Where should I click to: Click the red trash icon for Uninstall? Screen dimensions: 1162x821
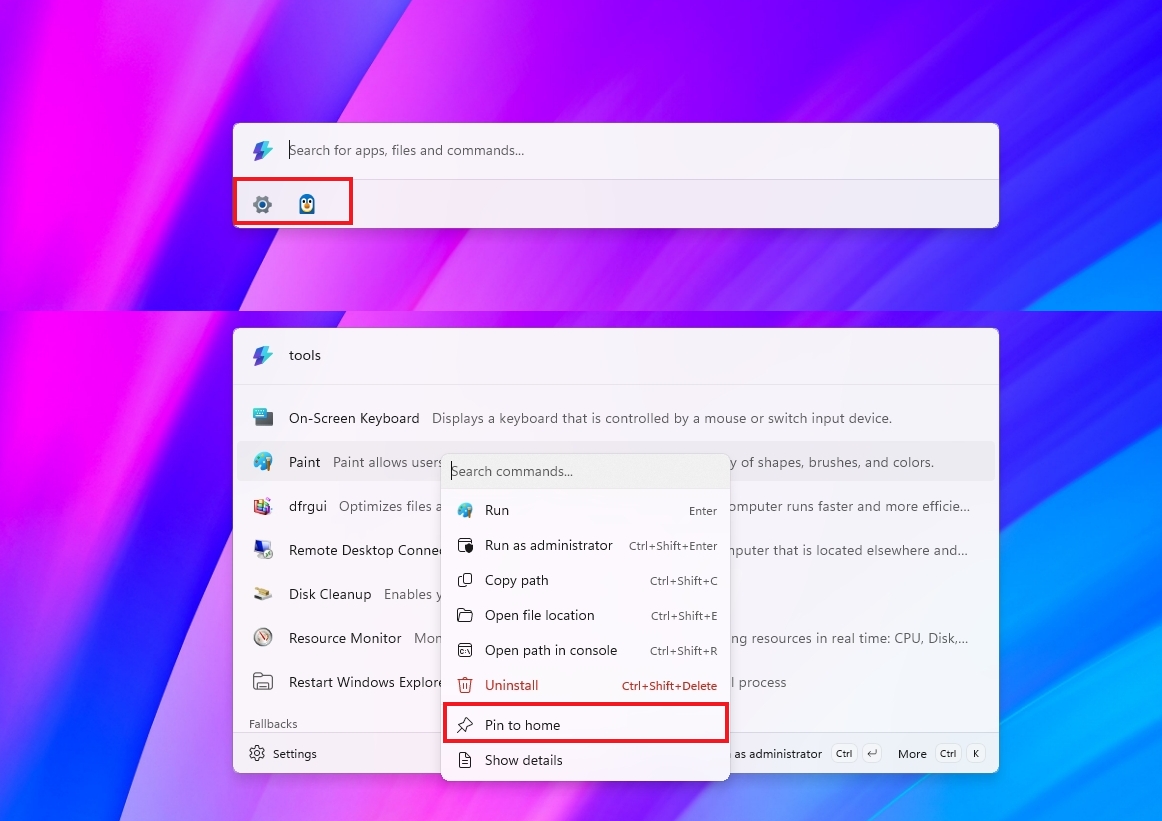point(465,685)
